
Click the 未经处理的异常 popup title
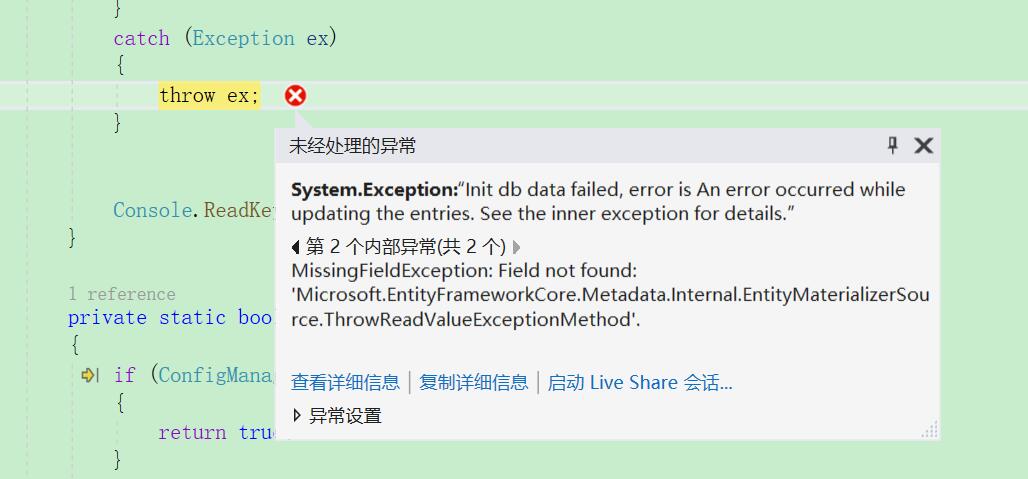(x=352, y=146)
